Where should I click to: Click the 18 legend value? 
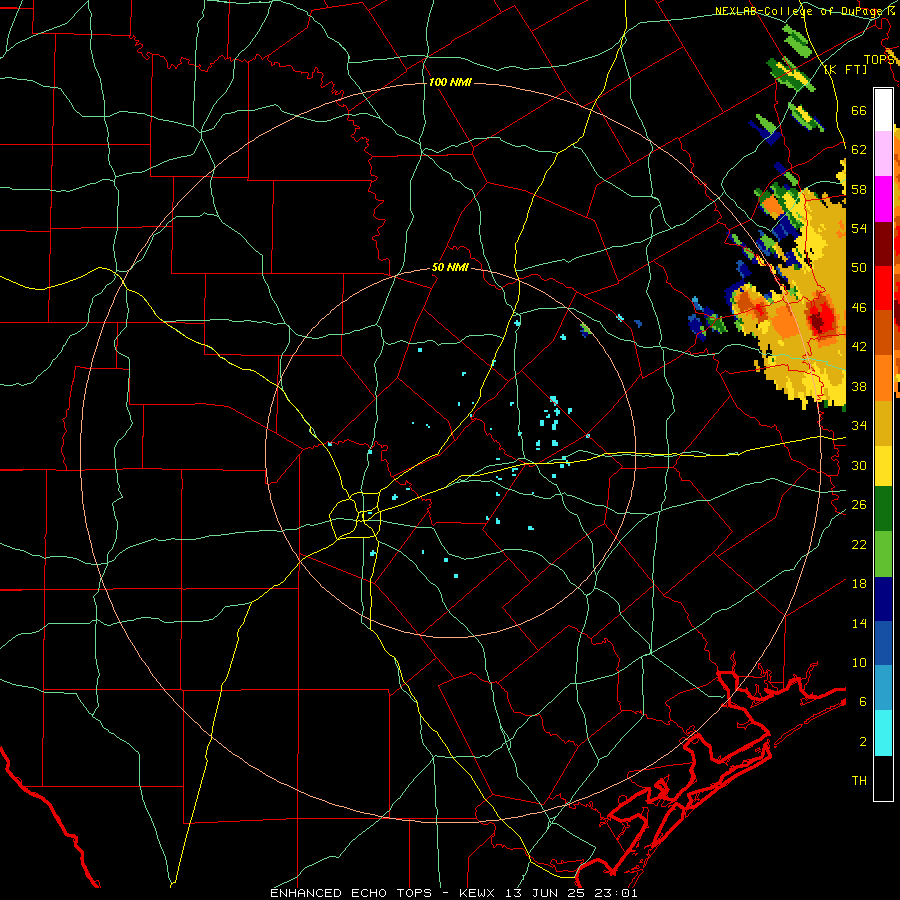pyautogui.click(x=859, y=584)
